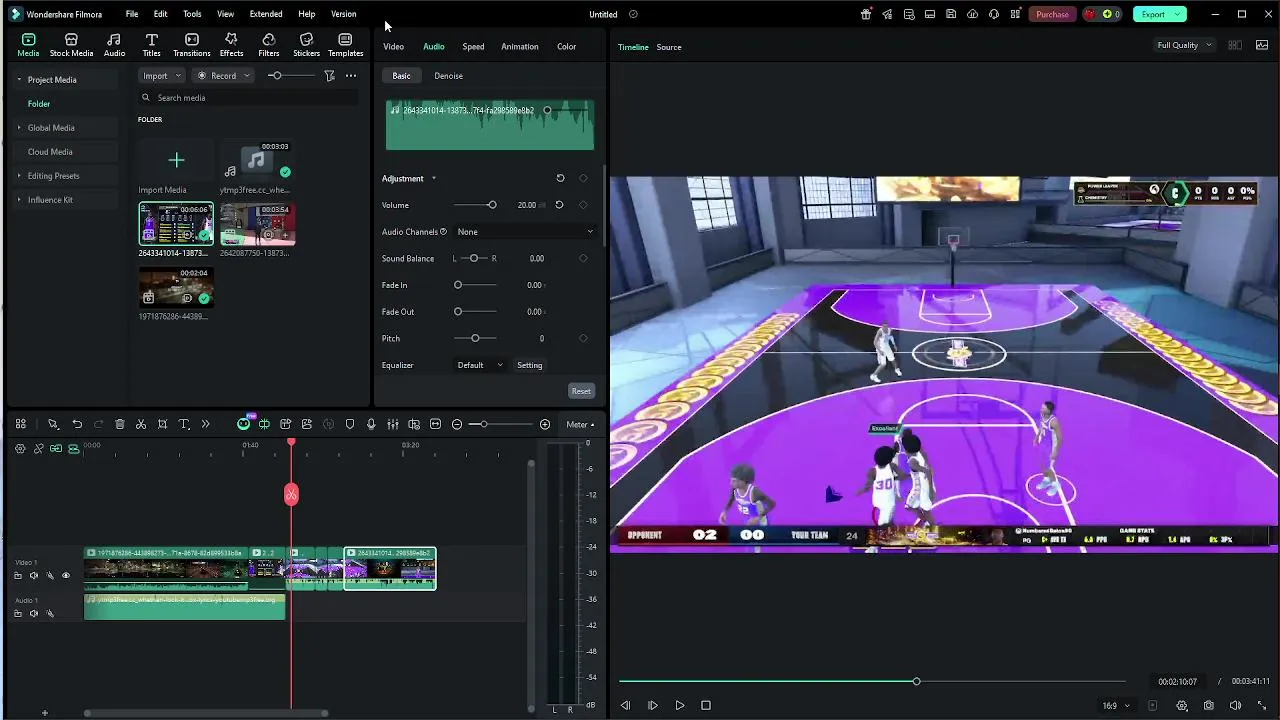Click the Reset button in audio panel
This screenshot has width=1280, height=720.
tap(581, 391)
